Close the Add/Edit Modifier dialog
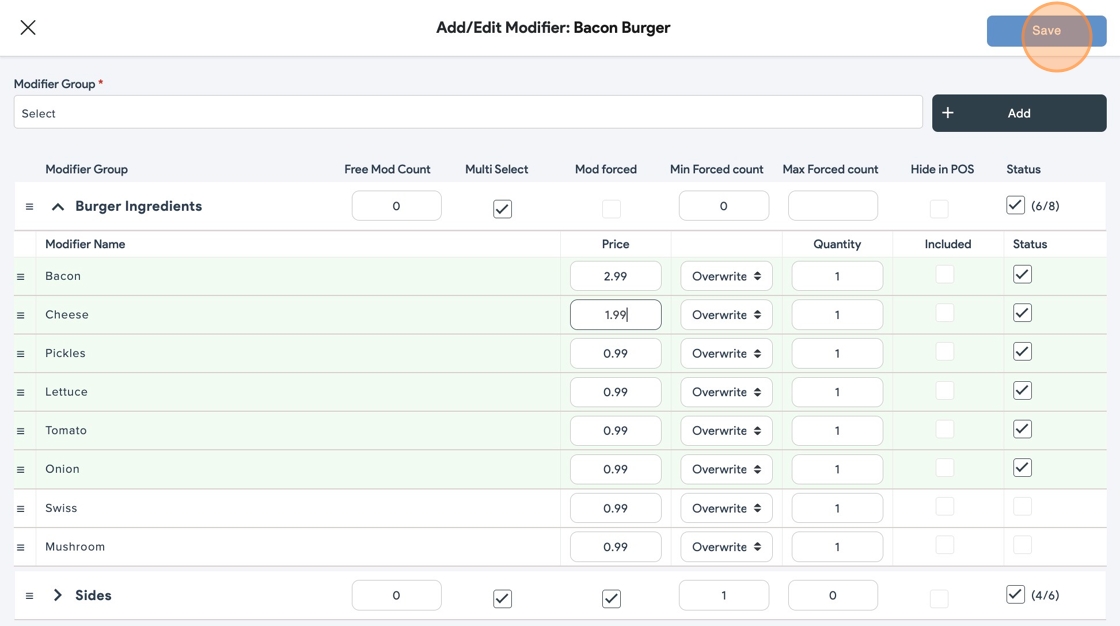The height and width of the screenshot is (626, 1120). 28,28
